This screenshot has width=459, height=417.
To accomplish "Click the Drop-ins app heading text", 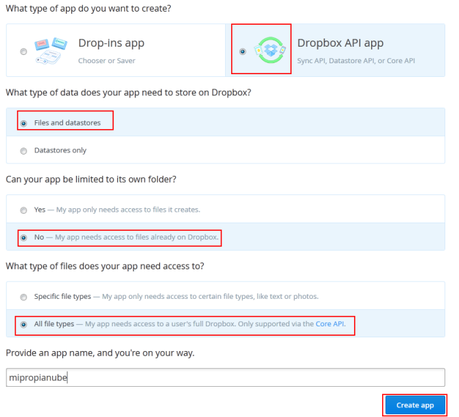I will 111,43.
